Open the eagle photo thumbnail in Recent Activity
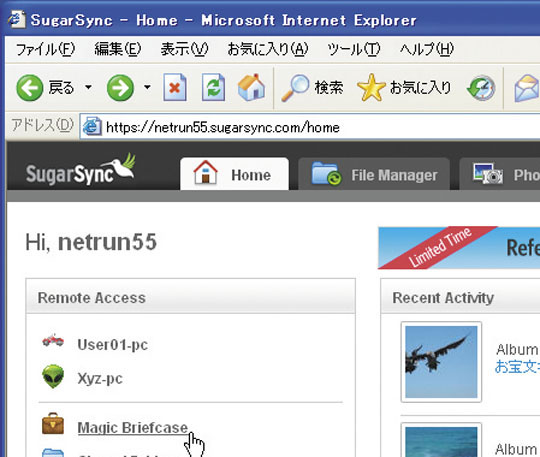540x457 pixels. [441, 362]
